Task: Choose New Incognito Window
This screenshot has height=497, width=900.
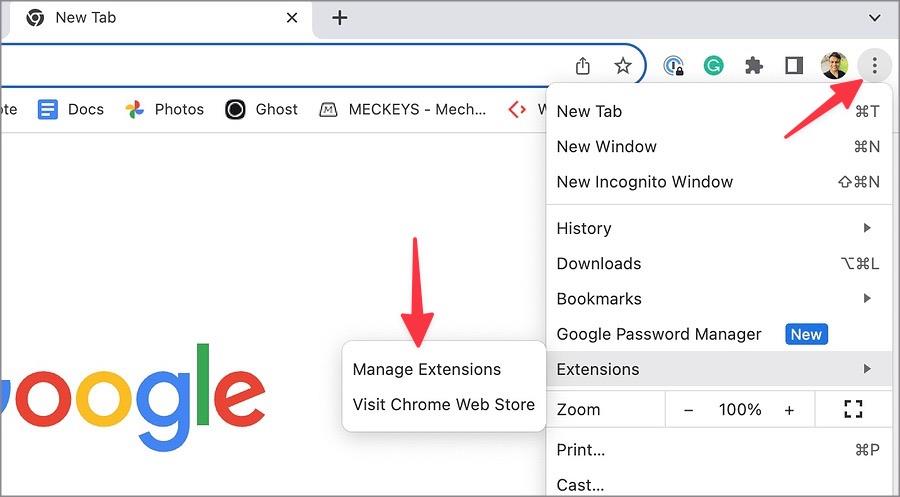Action: 719,182
